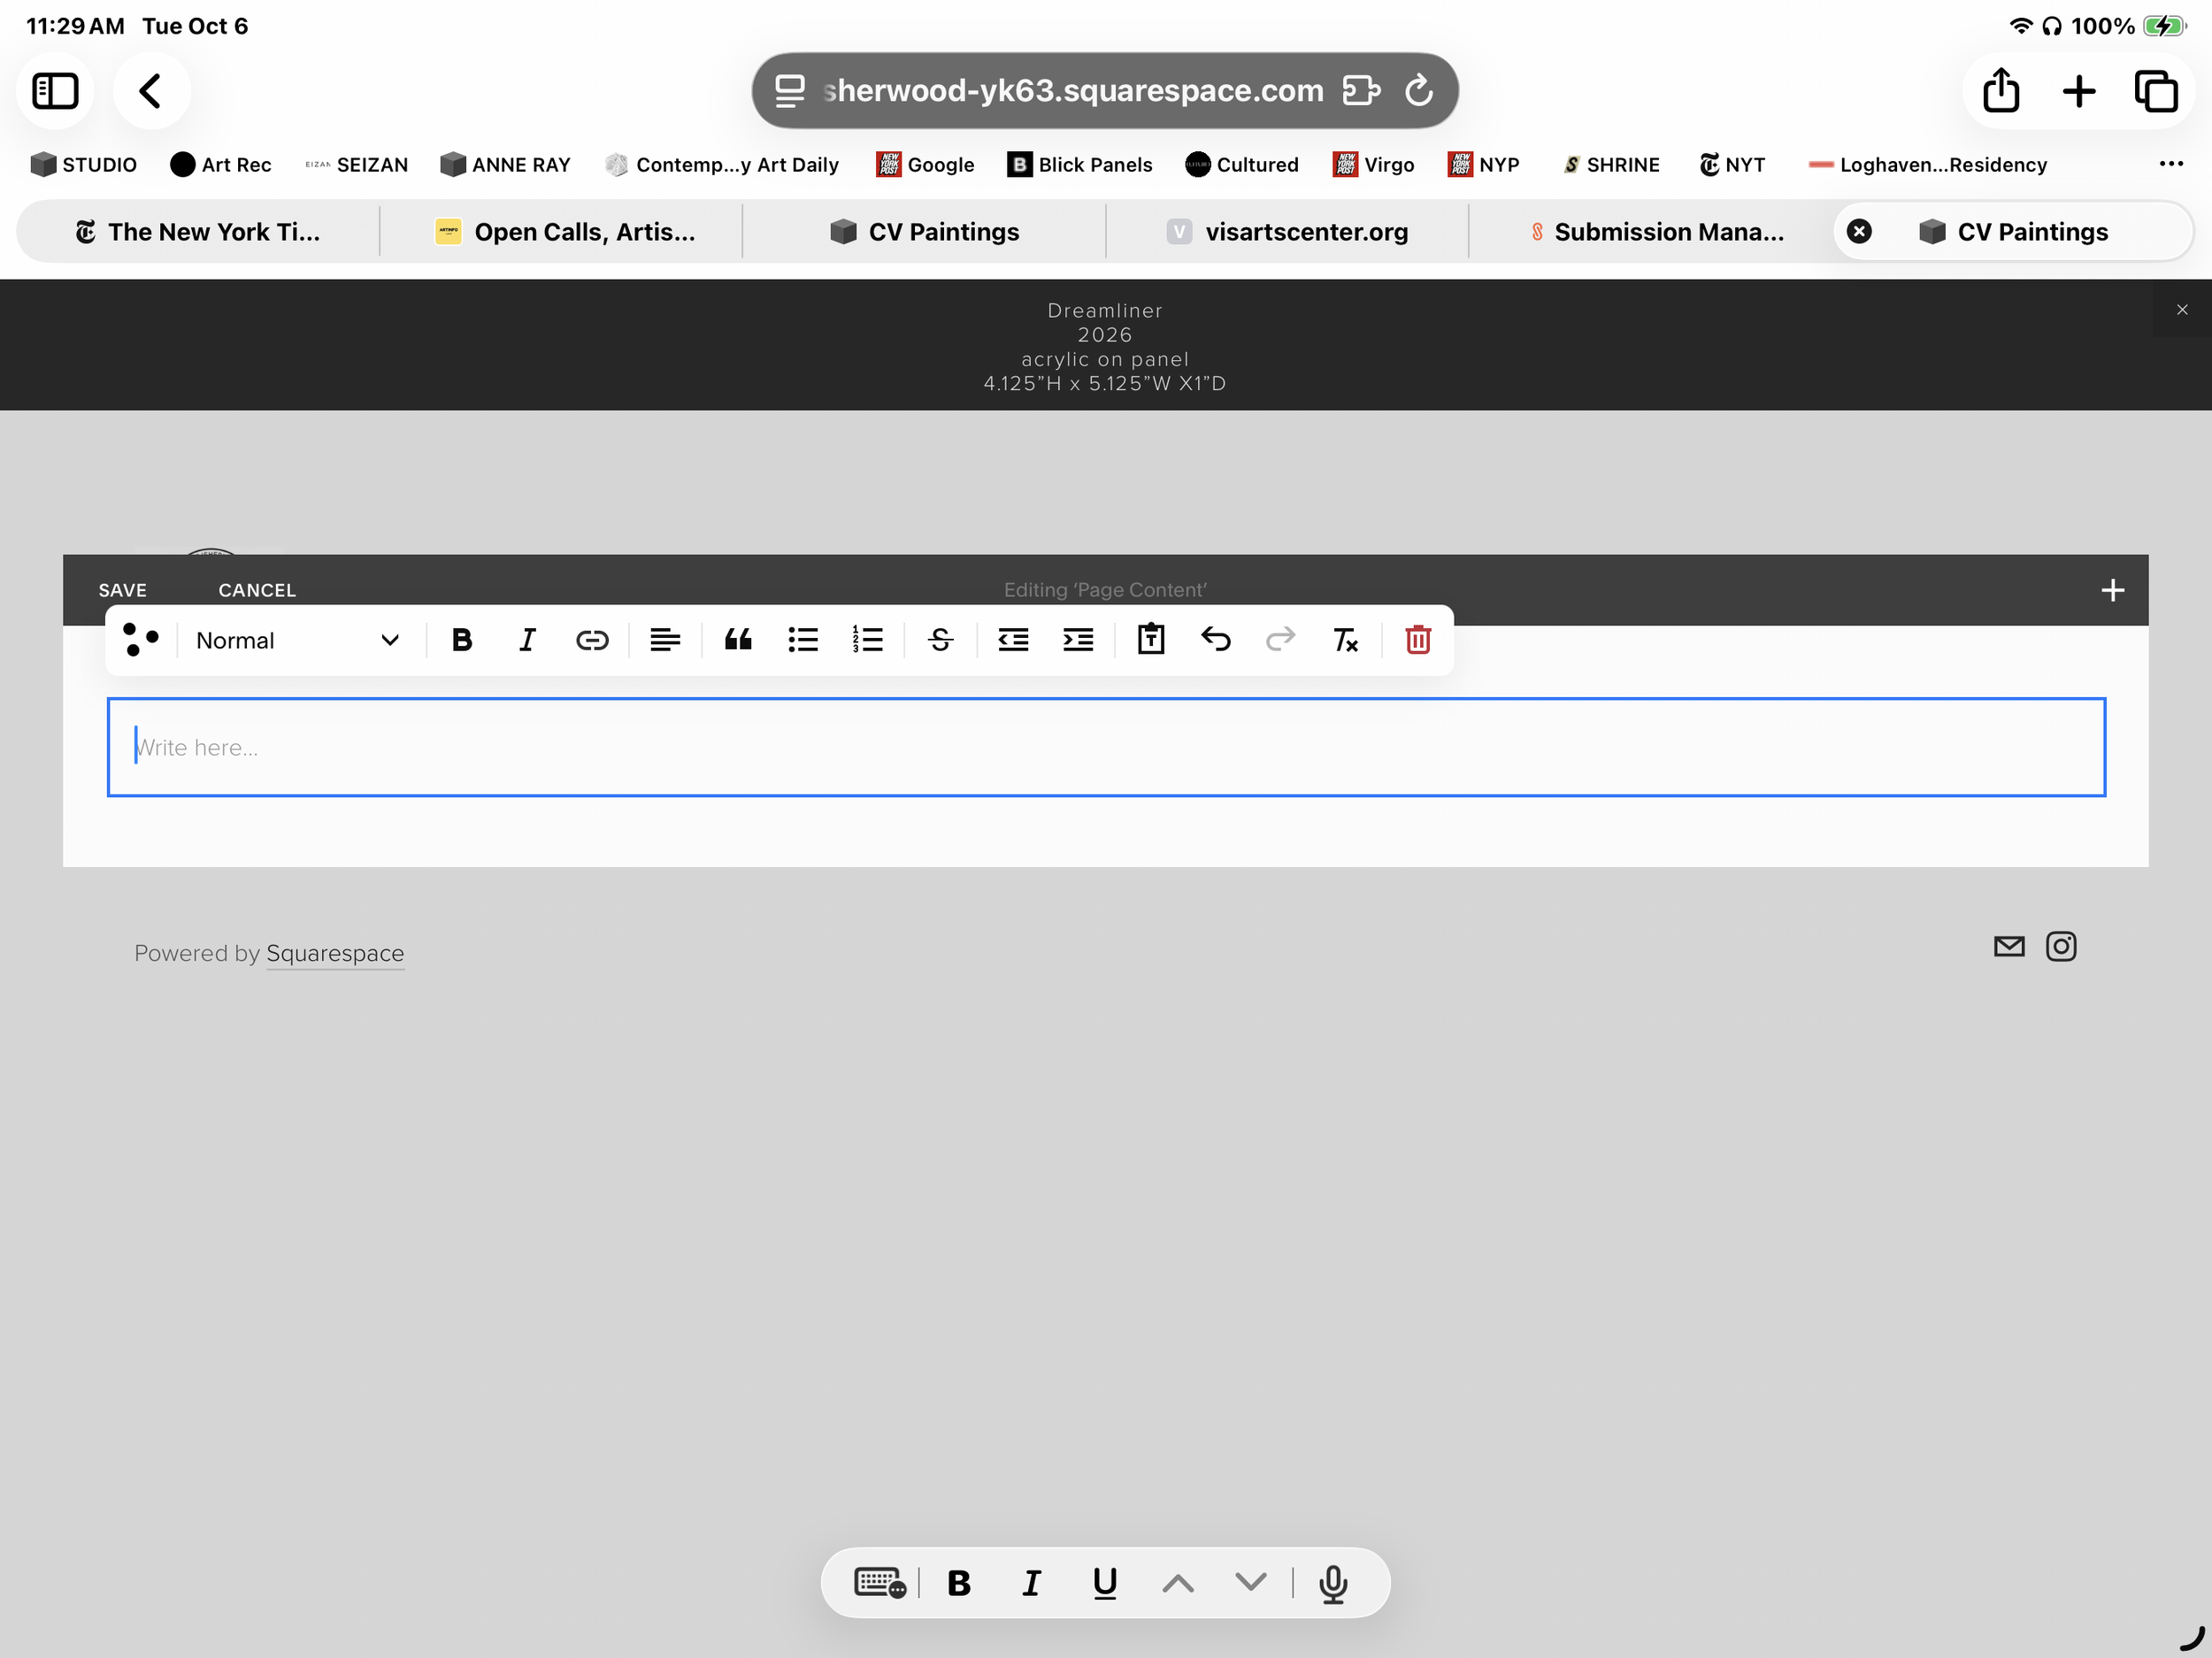Redo the edit in the editor toolbar
The image size is (2212, 1658).
(x=1280, y=639)
